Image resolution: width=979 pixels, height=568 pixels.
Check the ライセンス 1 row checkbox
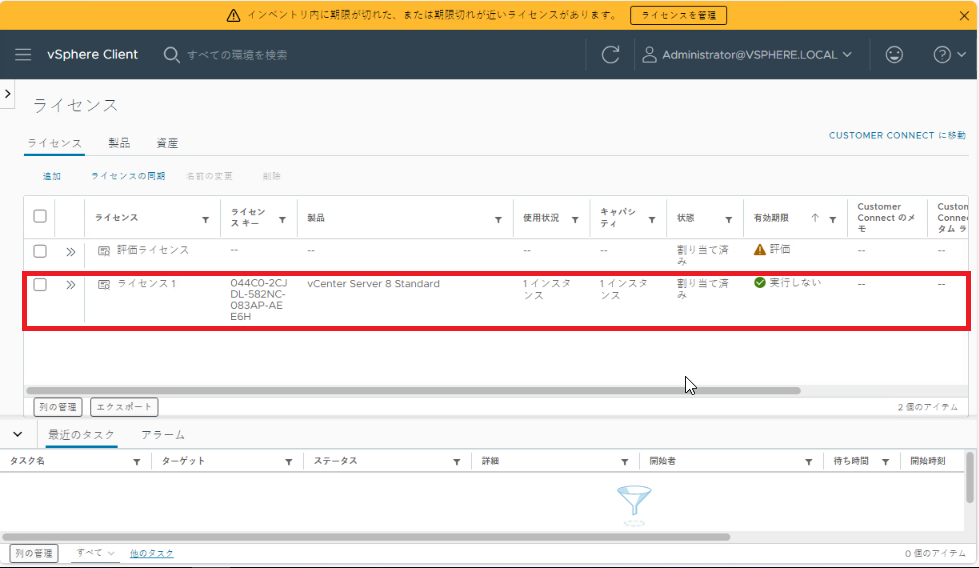click(40, 285)
